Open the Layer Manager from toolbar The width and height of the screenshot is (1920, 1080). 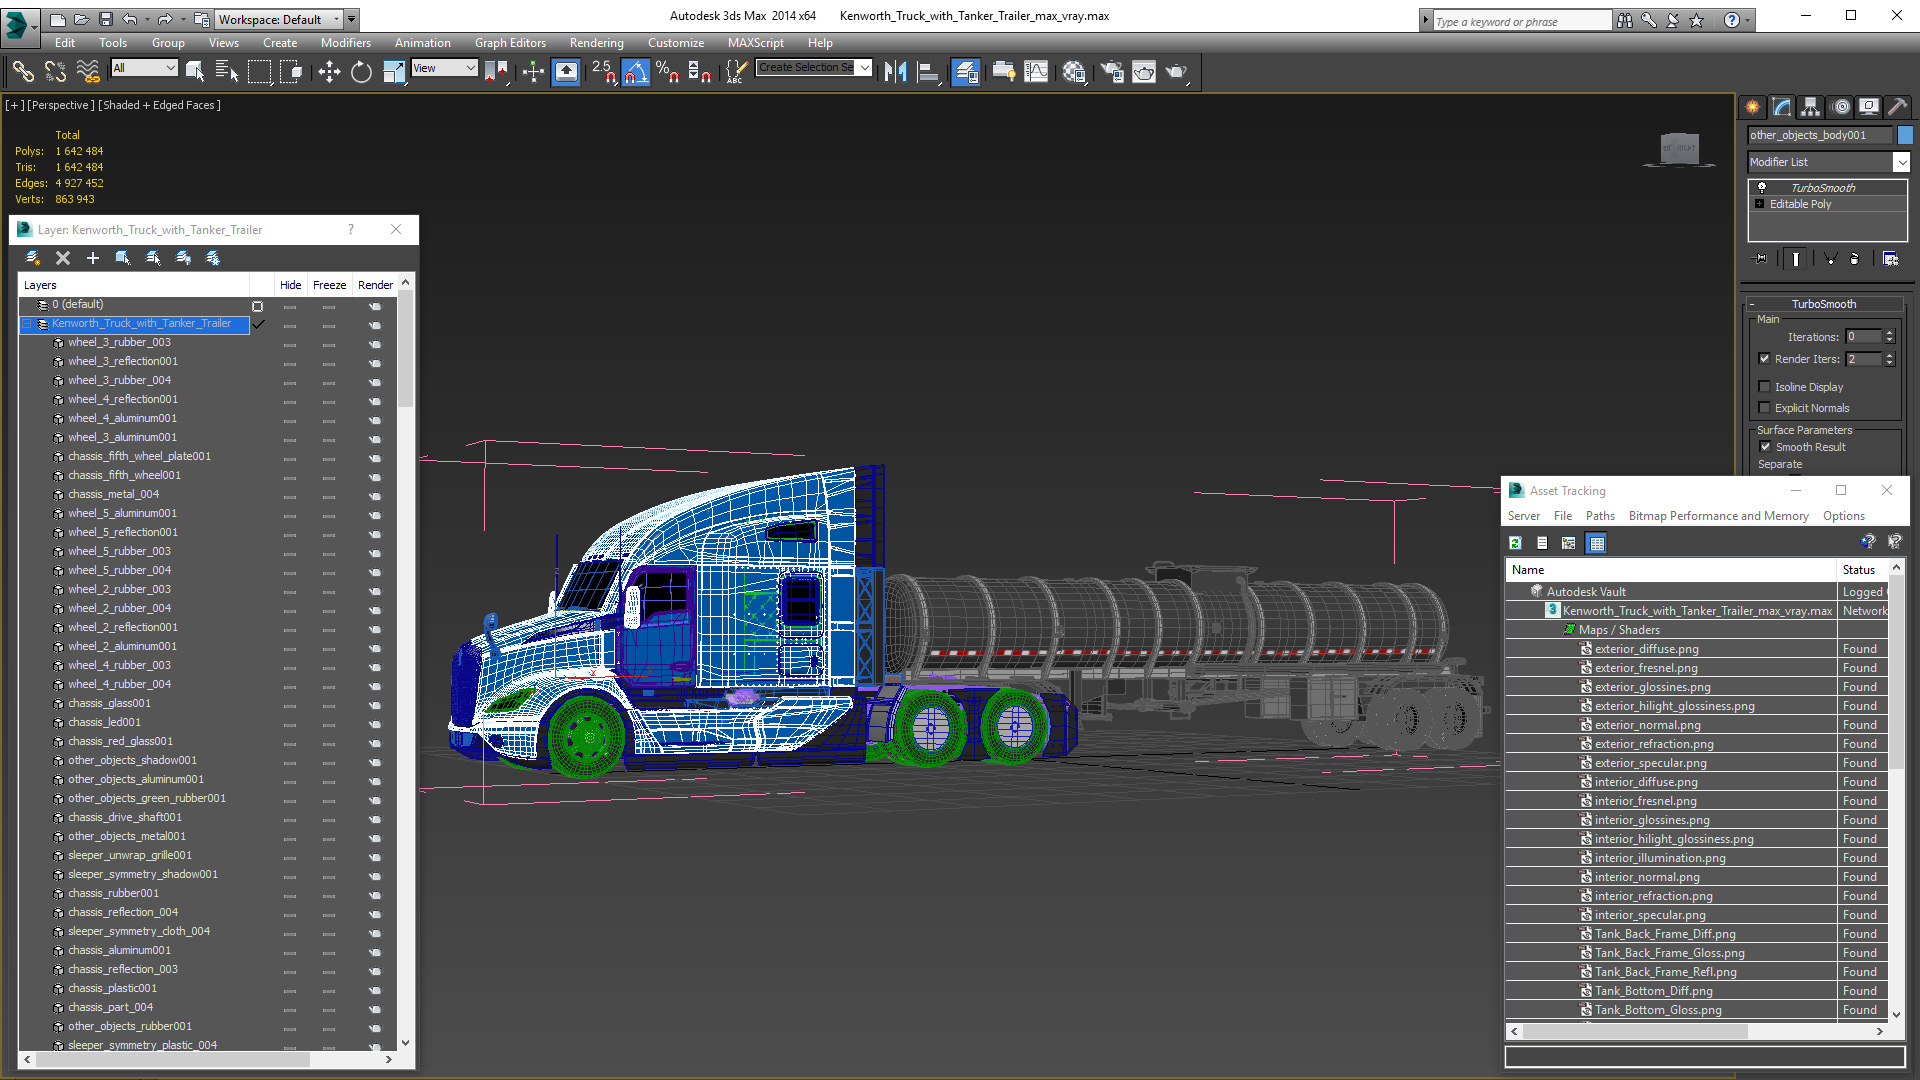click(x=965, y=71)
